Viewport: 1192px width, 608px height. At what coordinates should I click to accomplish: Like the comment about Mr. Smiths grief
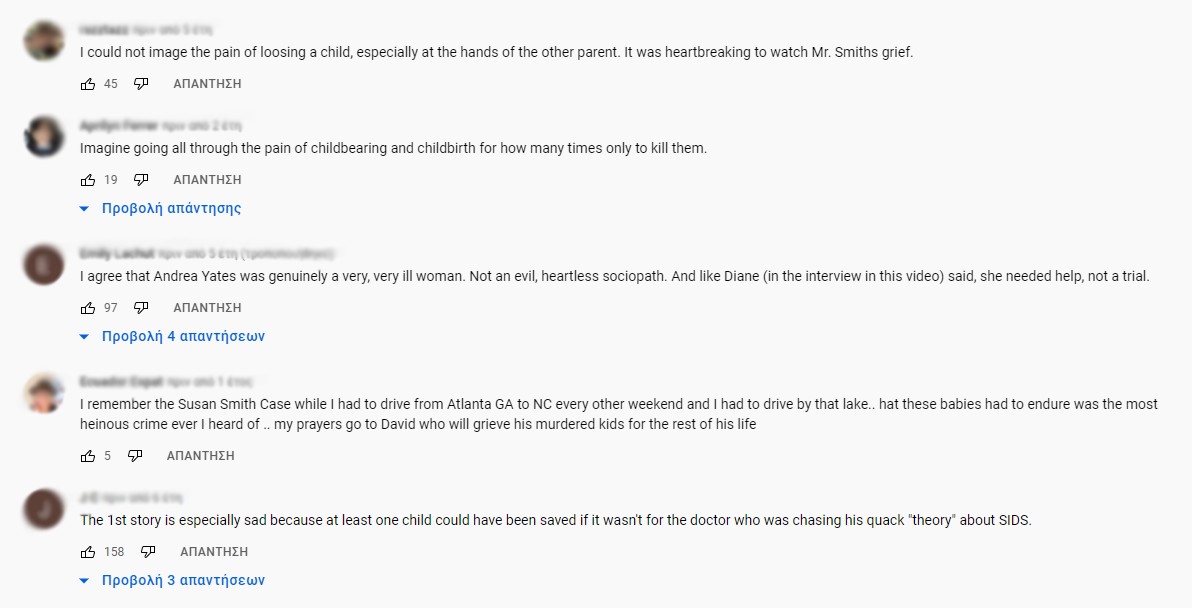88,84
